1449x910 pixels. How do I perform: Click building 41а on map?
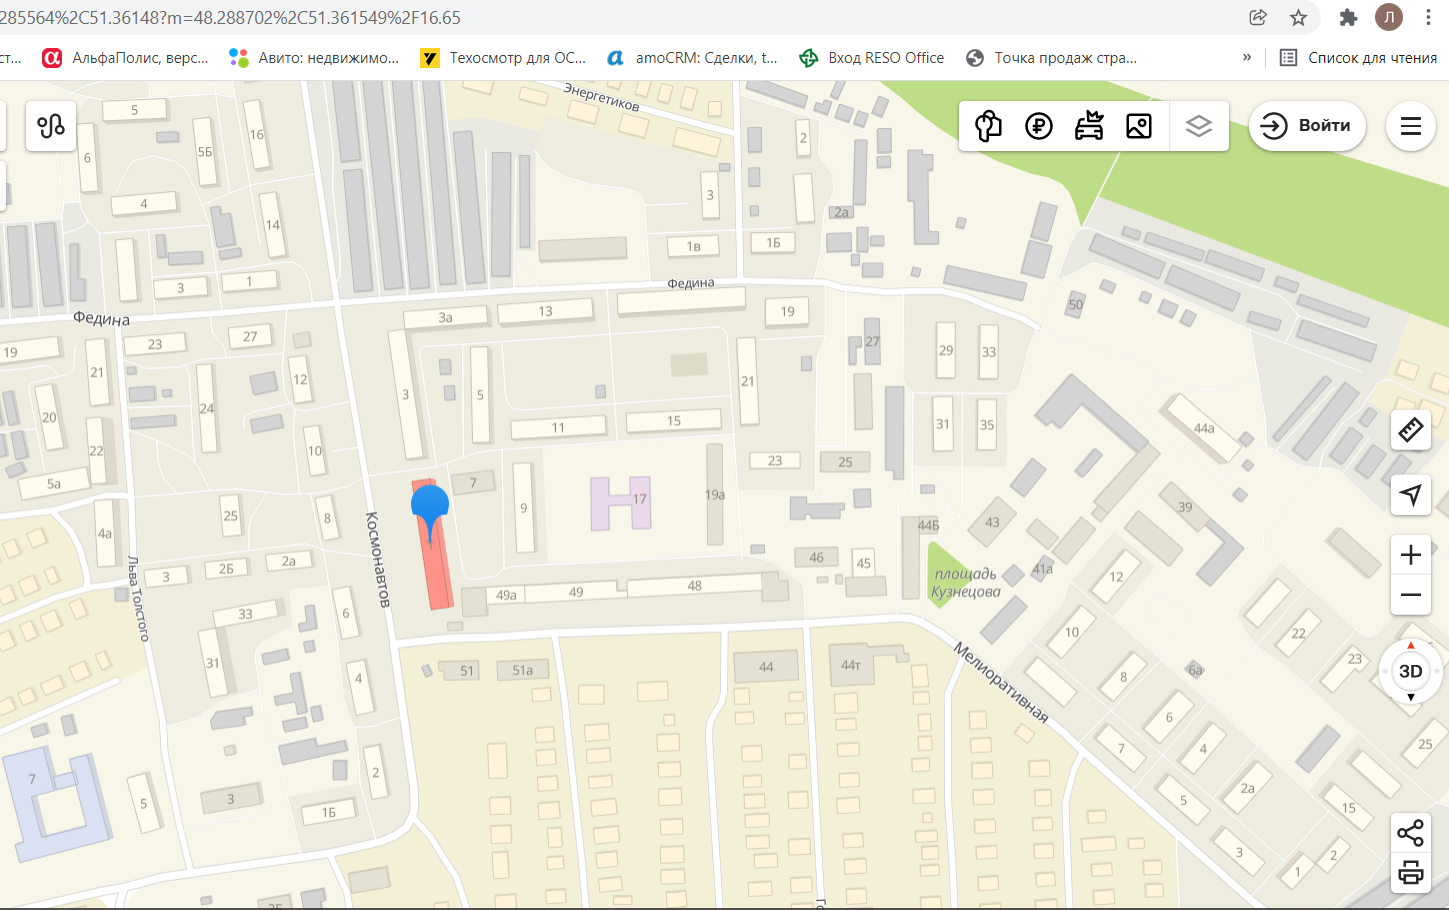pos(1043,568)
